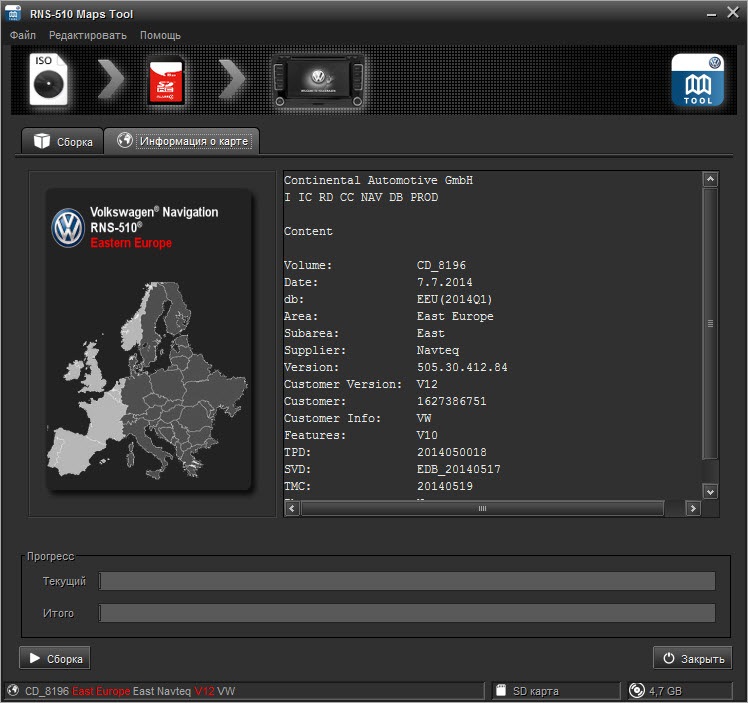Click the horizontal scrollbar thumb
The width and height of the screenshot is (748, 703).
pos(482,509)
